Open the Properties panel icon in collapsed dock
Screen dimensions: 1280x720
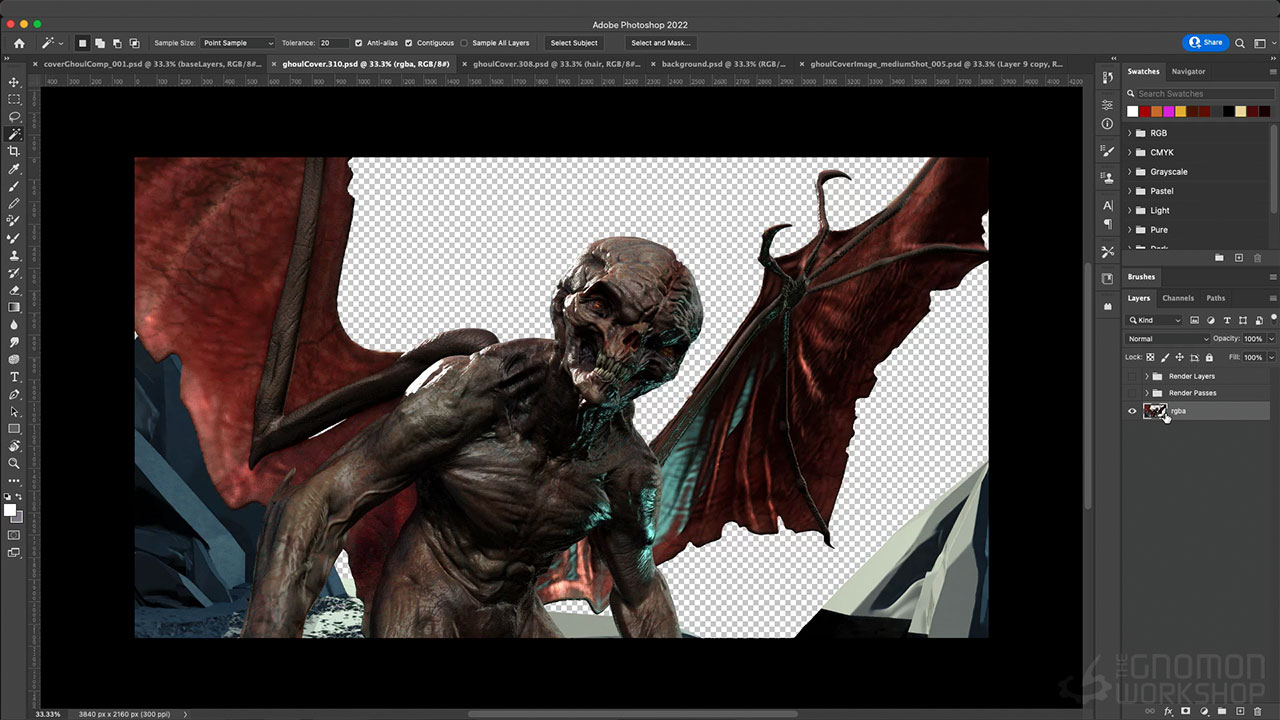click(x=1107, y=104)
